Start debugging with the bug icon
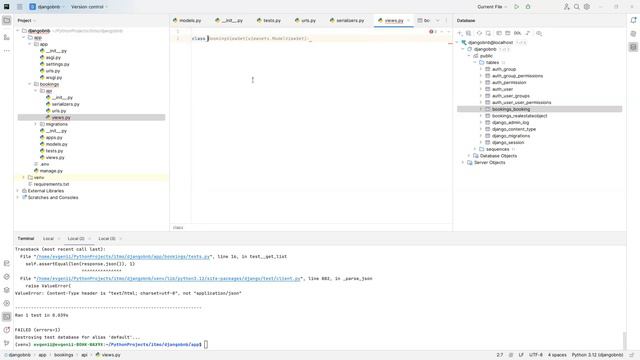The image size is (640, 360). click(528, 7)
